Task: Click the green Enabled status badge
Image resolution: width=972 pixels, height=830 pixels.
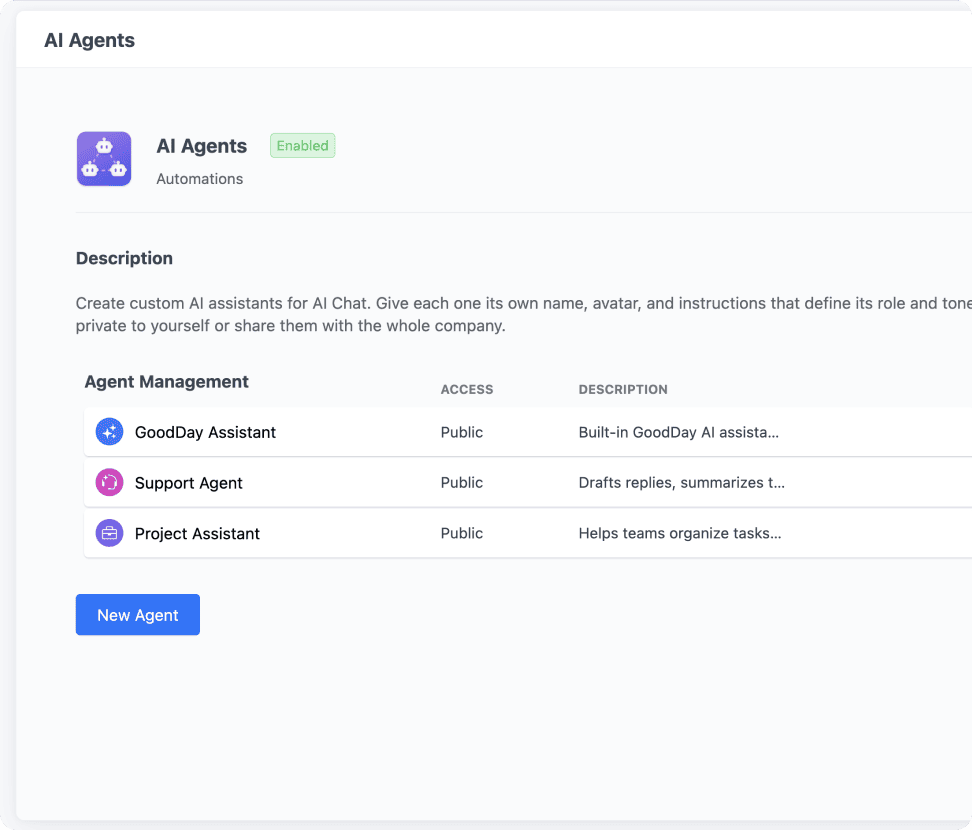Action: (x=303, y=146)
